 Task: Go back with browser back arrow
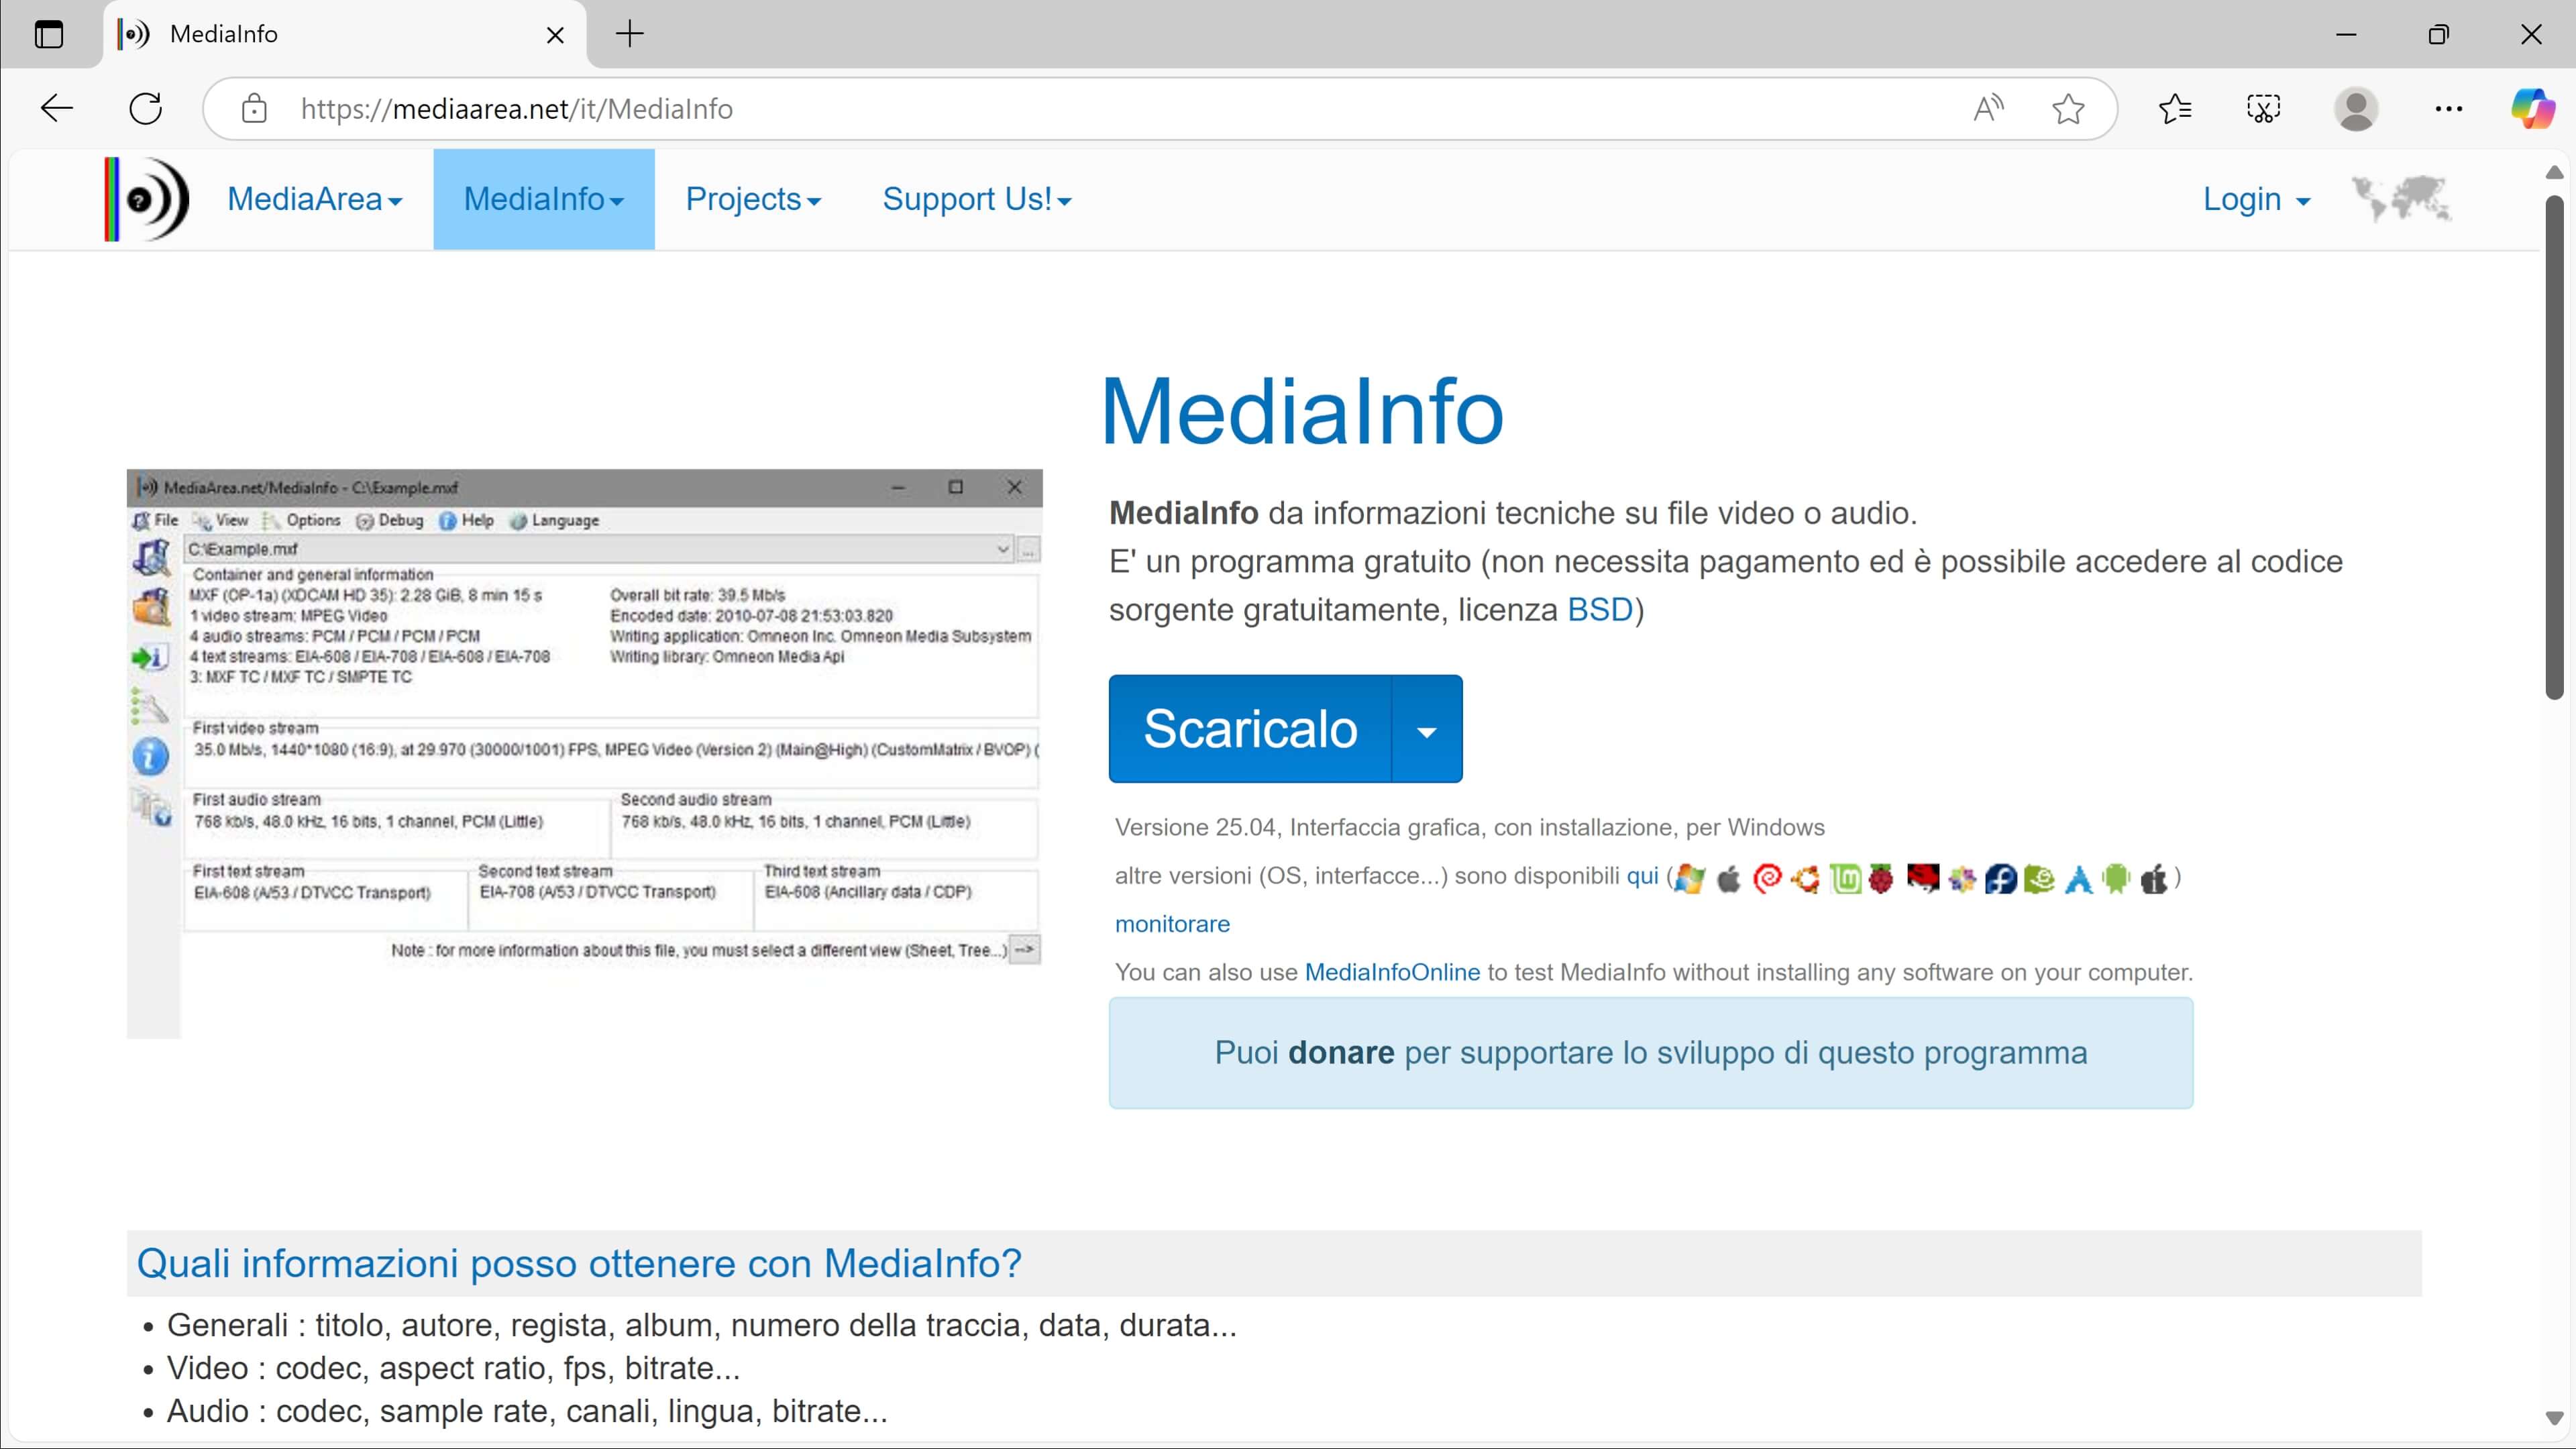click(x=57, y=108)
